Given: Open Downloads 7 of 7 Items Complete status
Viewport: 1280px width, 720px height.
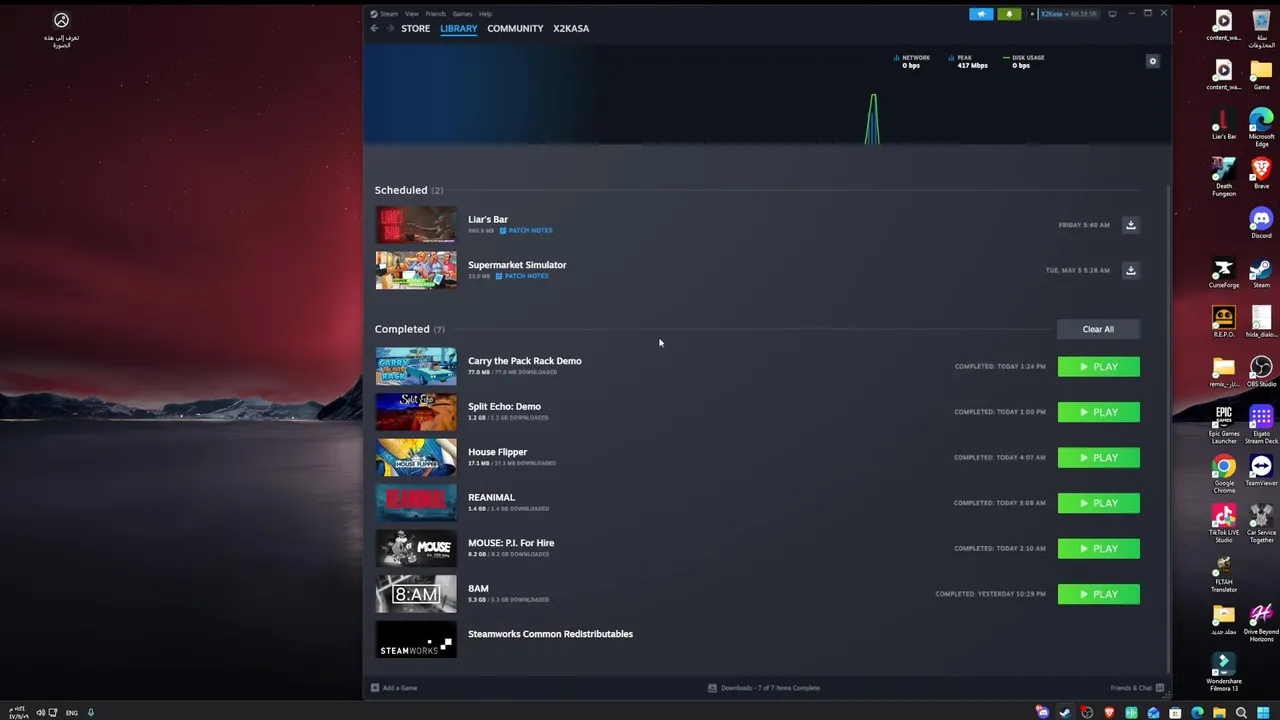Looking at the screenshot, I should [x=764, y=688].
